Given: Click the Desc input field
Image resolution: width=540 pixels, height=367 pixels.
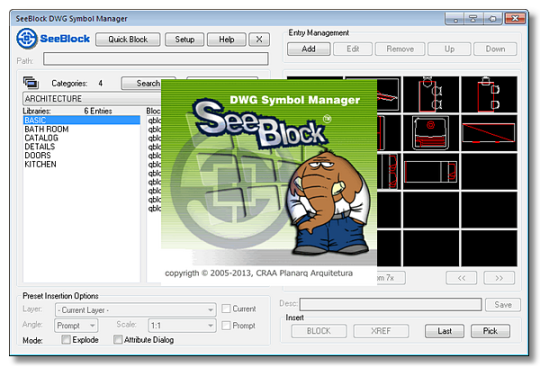Looking at the screenshot, I should (391, 305).
